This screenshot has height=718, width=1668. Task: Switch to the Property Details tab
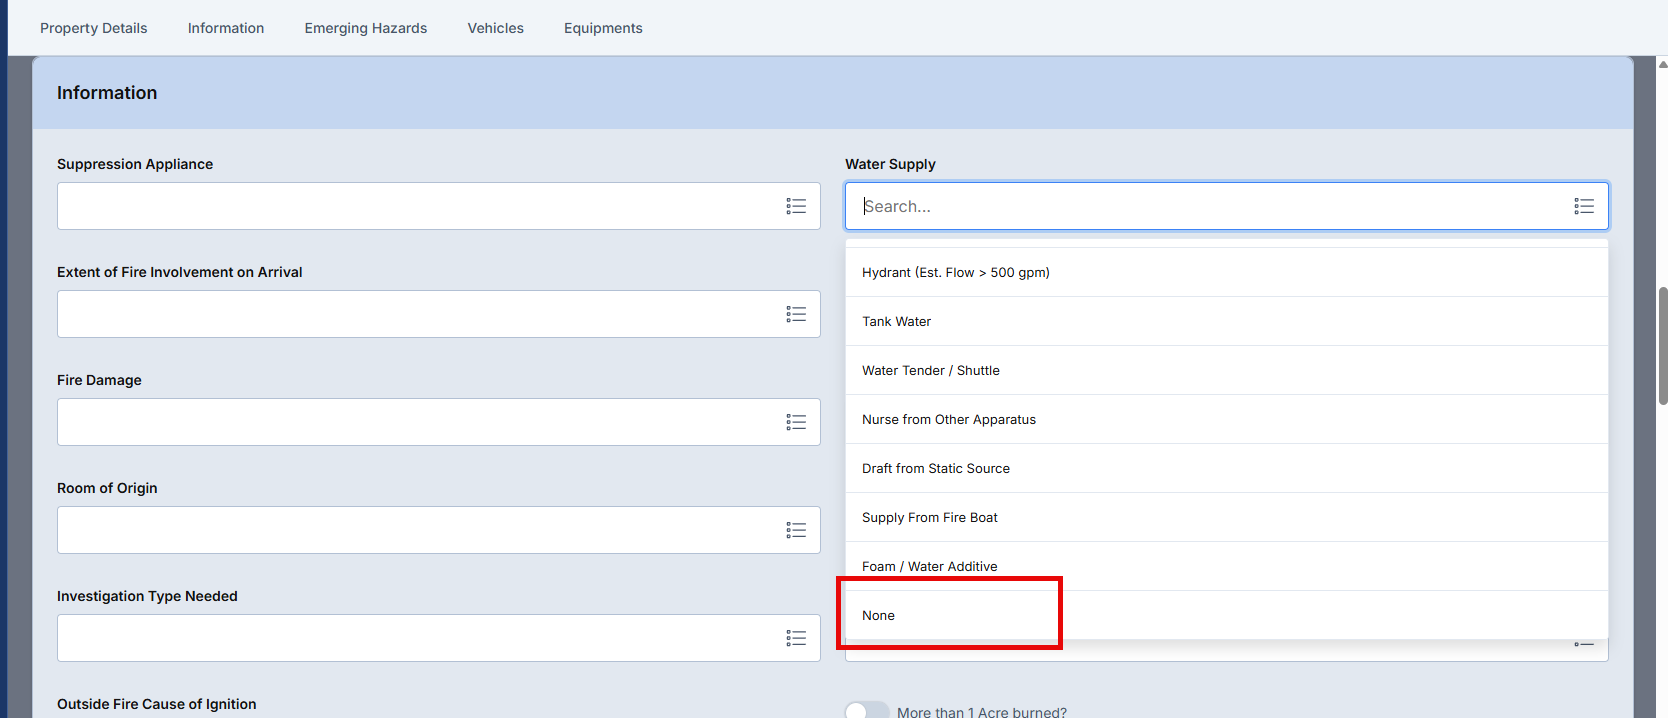click(x=93, y=28)
